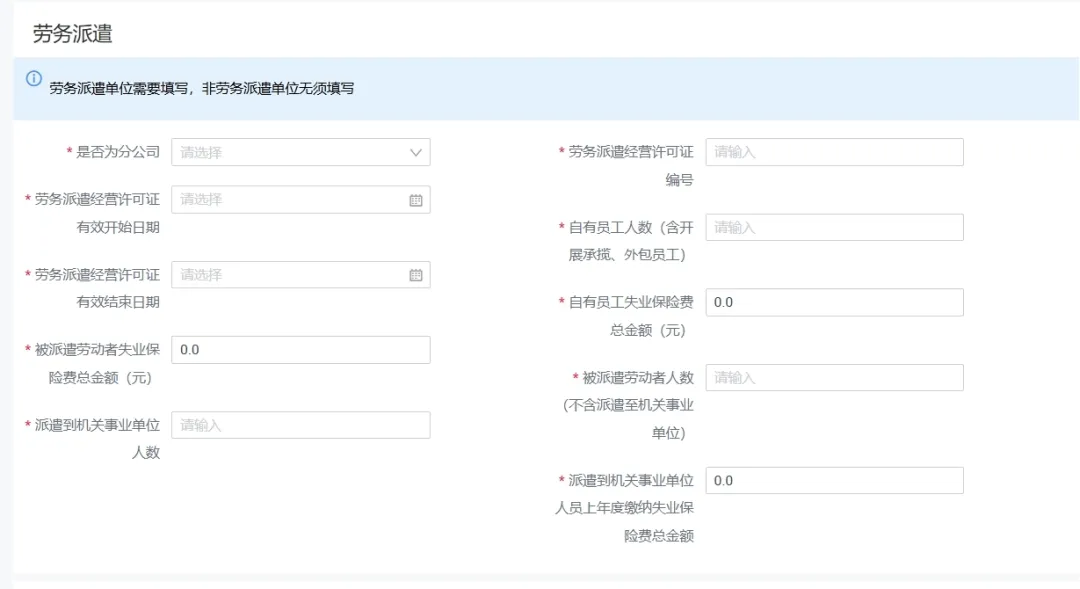Open the 有效开始日期 date picker field
The width and height of the screenshot is (1080, 589).
[290, 200]
